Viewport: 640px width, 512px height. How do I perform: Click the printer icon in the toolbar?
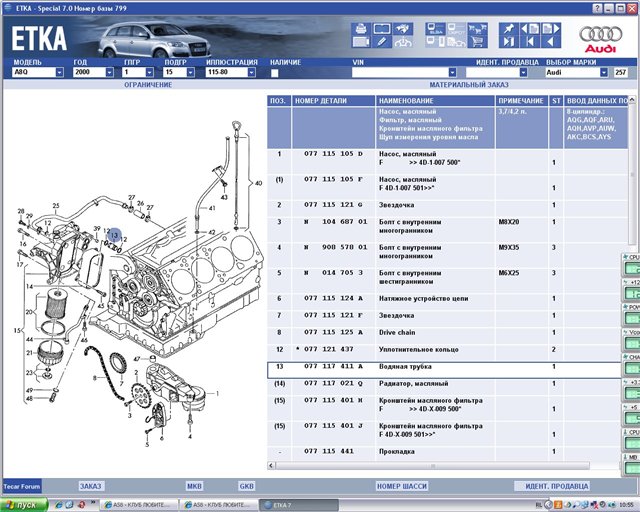(x=361, y=28)
